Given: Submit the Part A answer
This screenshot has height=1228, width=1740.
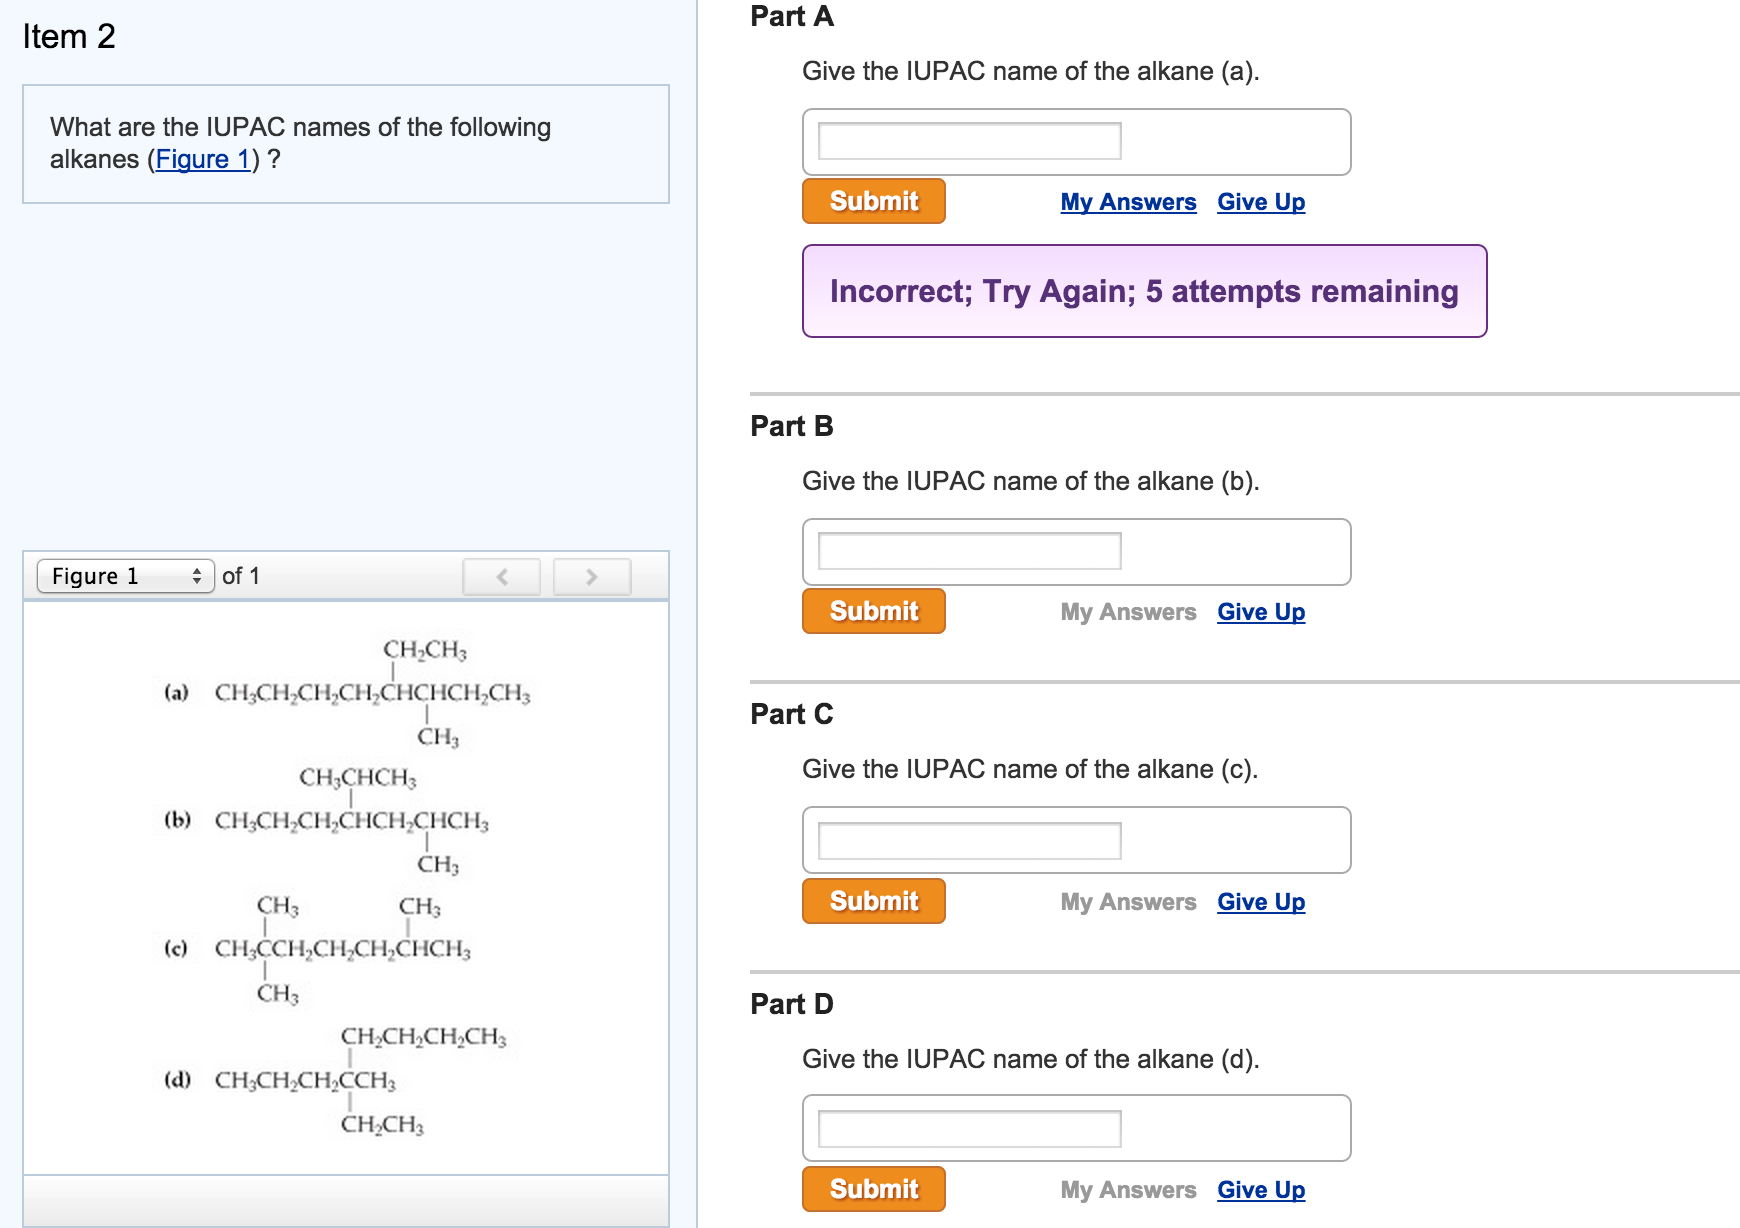Looking at the screenshot, I should tap(874, 201).
